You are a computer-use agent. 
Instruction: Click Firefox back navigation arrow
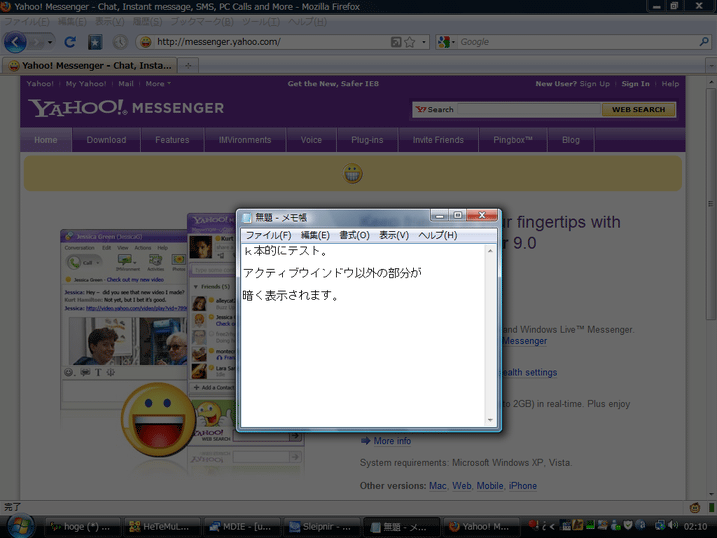(x=15, y=43)
